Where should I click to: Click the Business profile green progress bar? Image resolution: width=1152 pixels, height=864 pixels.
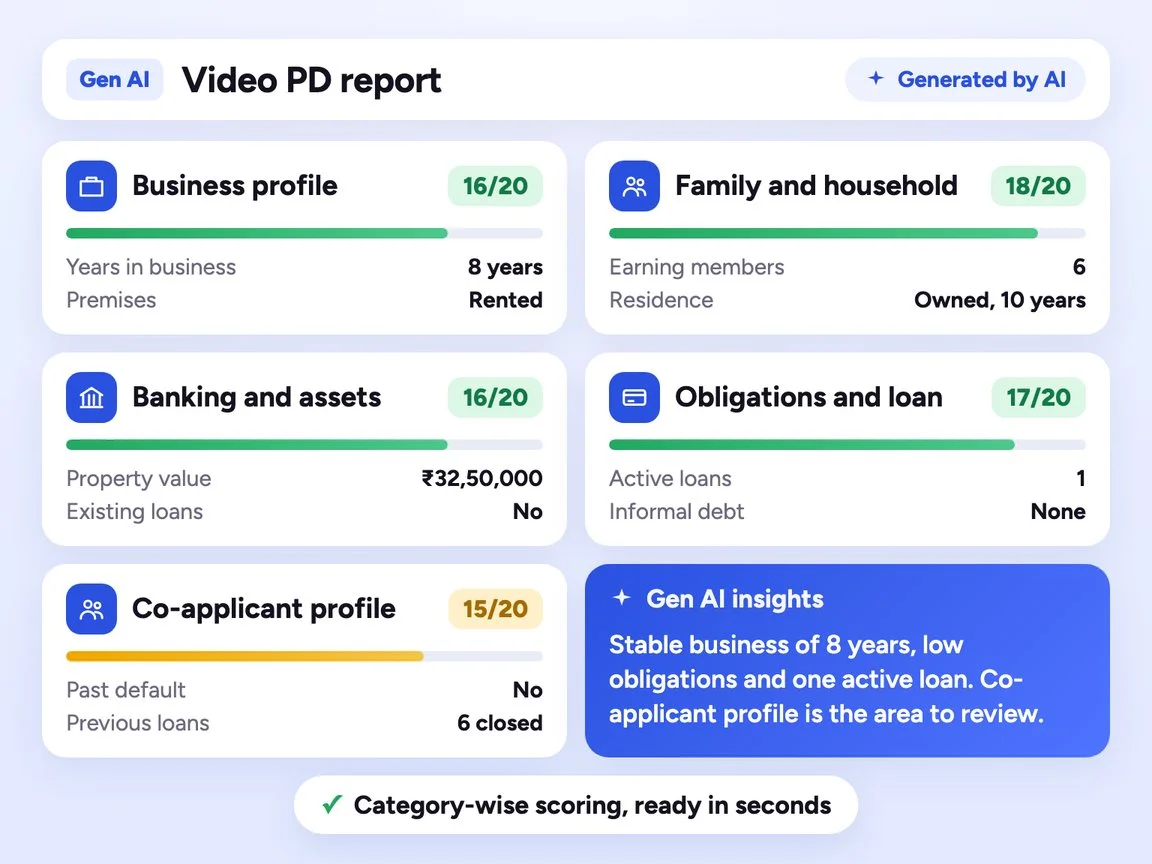(304, 233)
